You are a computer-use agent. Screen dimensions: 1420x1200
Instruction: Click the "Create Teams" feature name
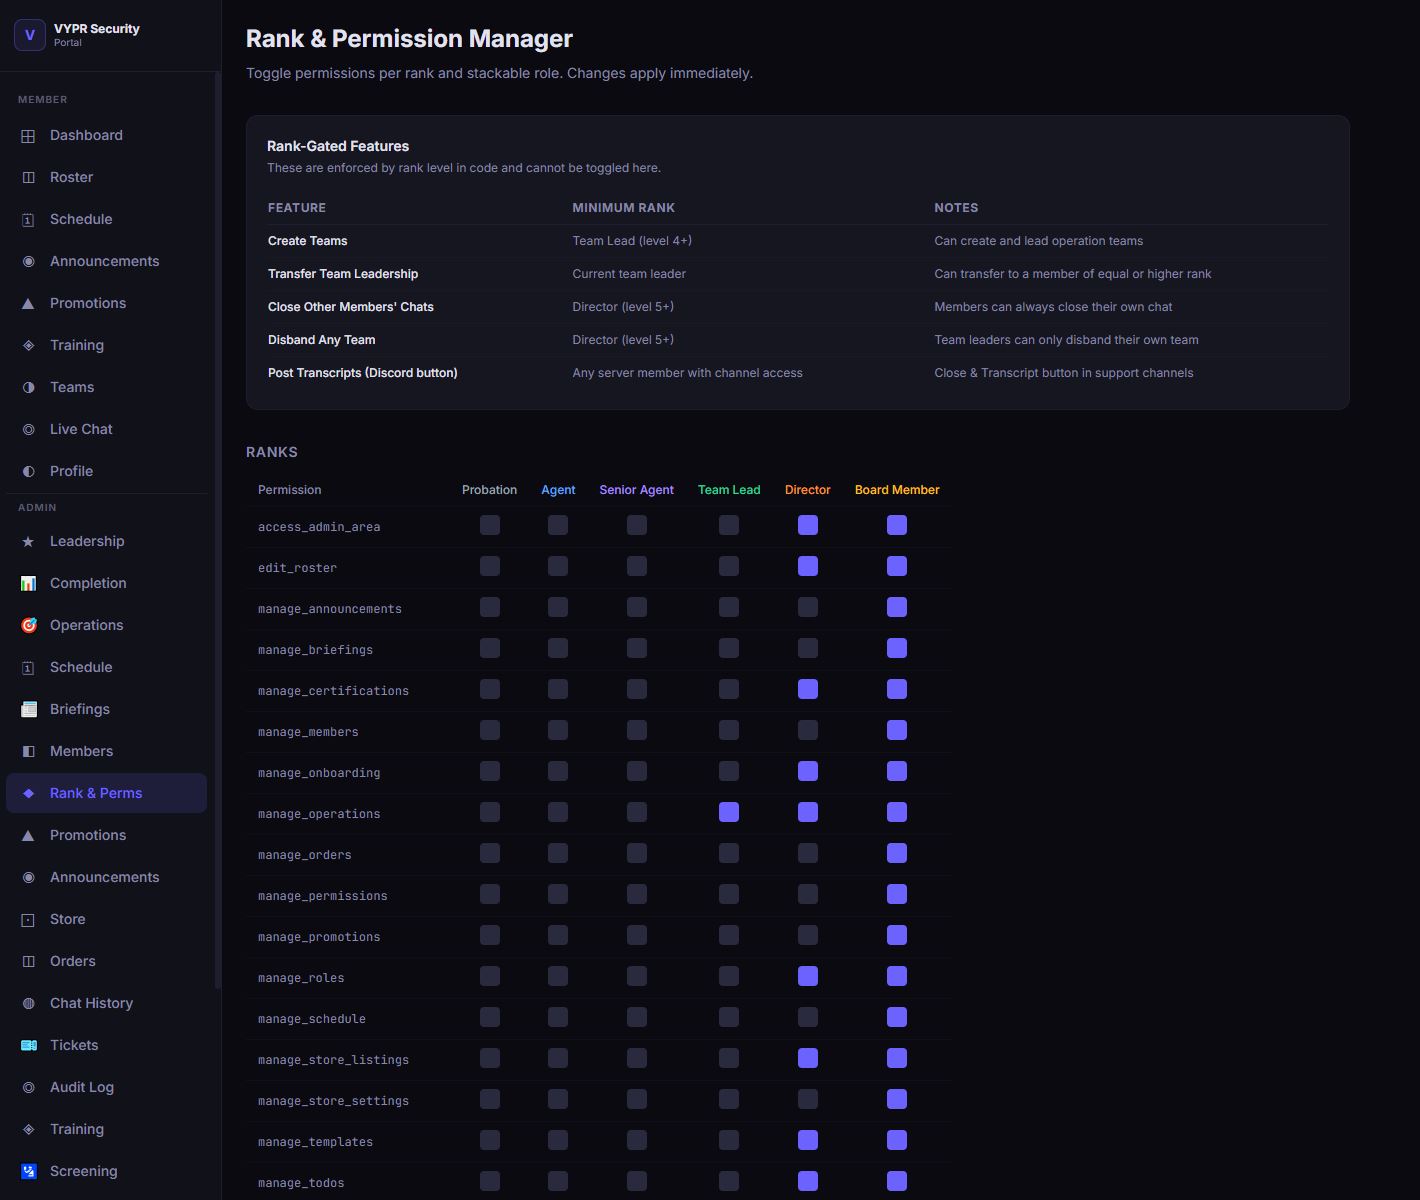coord(308,241)
